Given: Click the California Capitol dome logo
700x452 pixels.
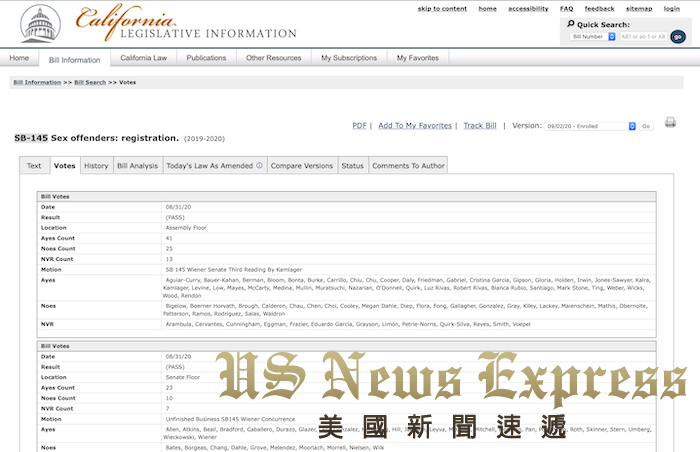Looking at the screenshot, I should pyautogui.click(x=40, y=23).
